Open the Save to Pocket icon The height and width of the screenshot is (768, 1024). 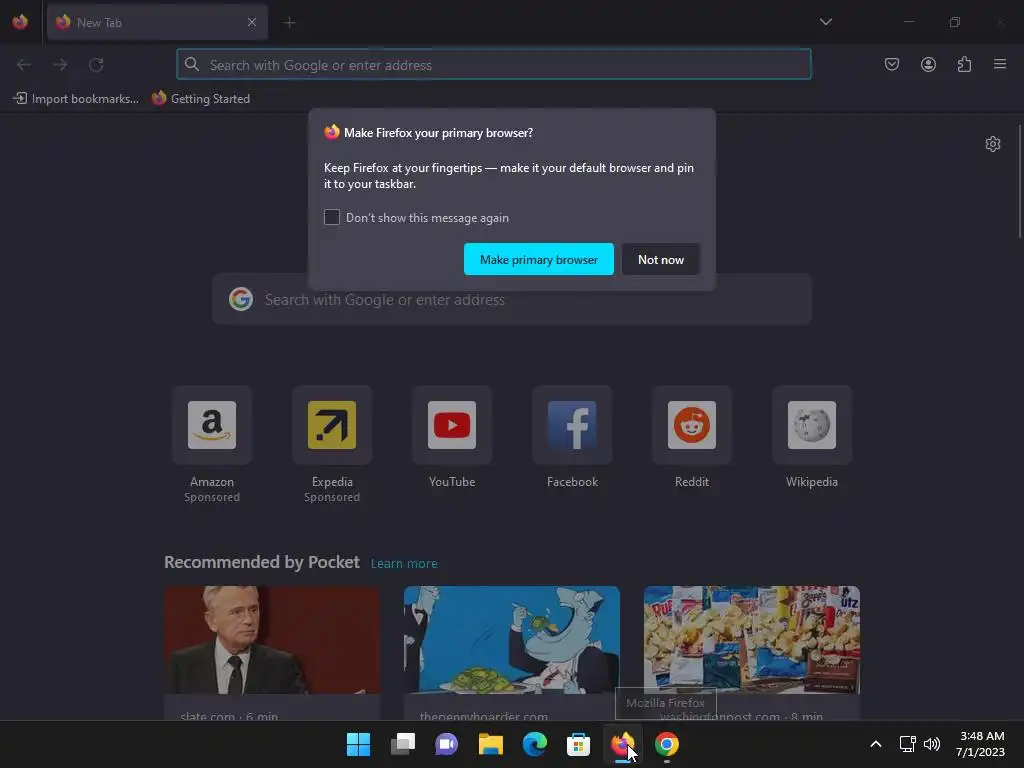[x=891, y=64]
